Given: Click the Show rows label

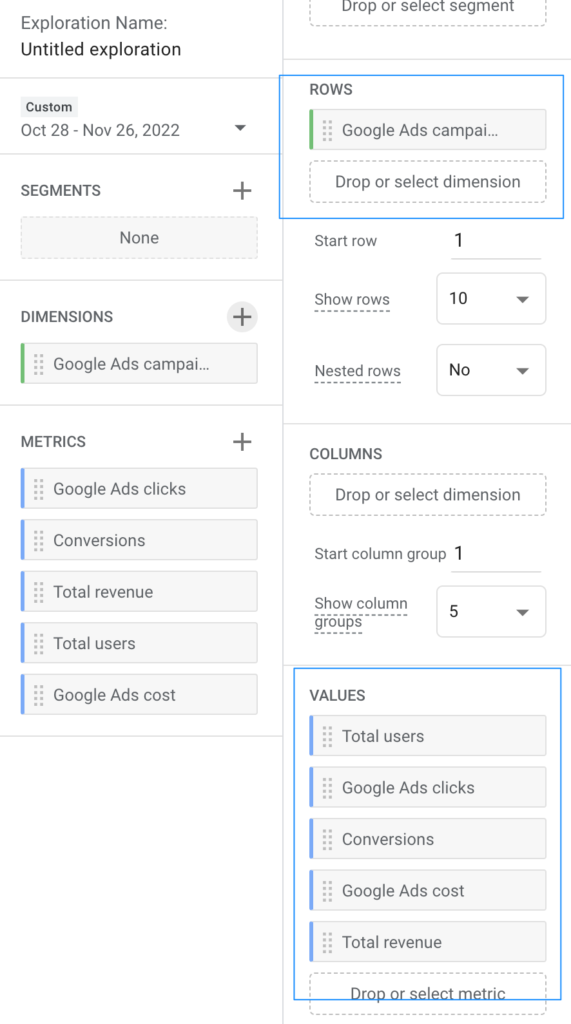Looking at the screenshot, I should pyautogui.click(x=352, y=300).
